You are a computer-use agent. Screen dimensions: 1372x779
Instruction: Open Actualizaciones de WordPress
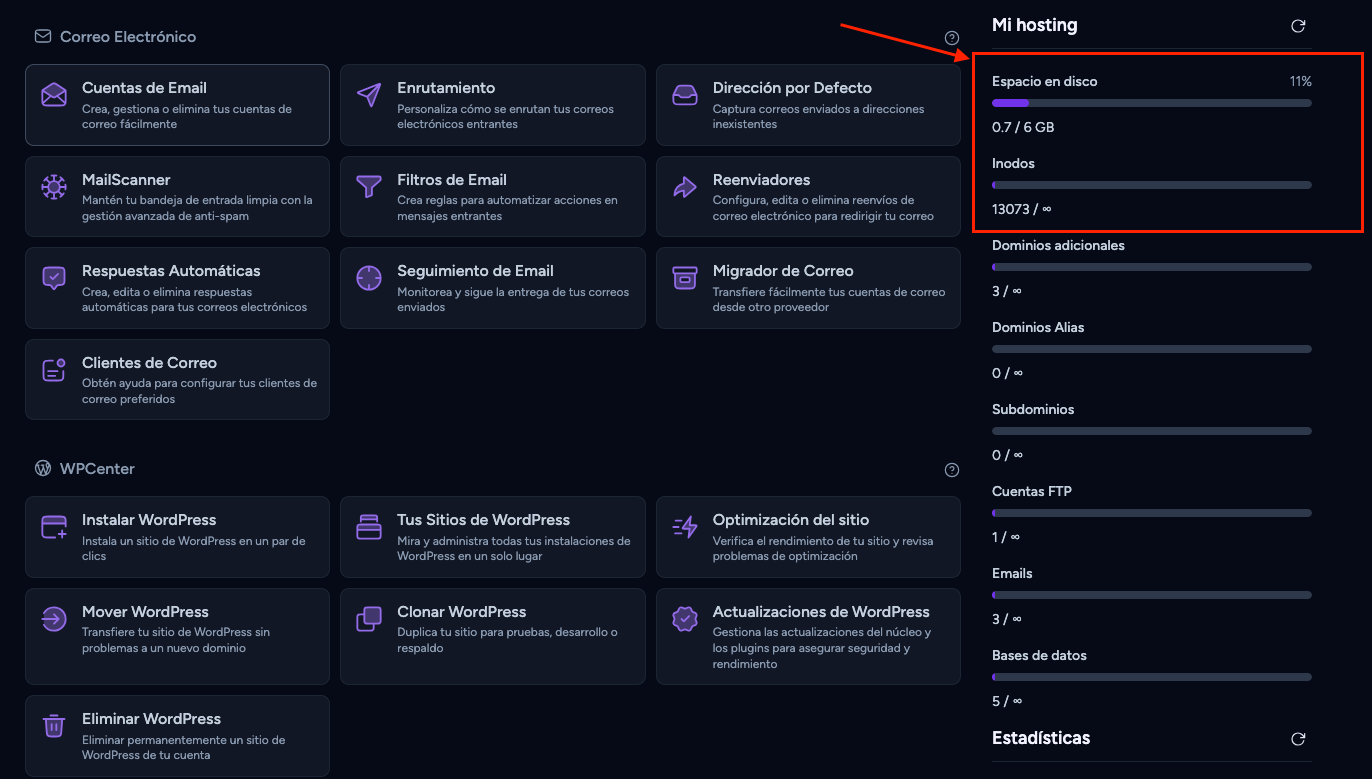[x=808, y=636]
